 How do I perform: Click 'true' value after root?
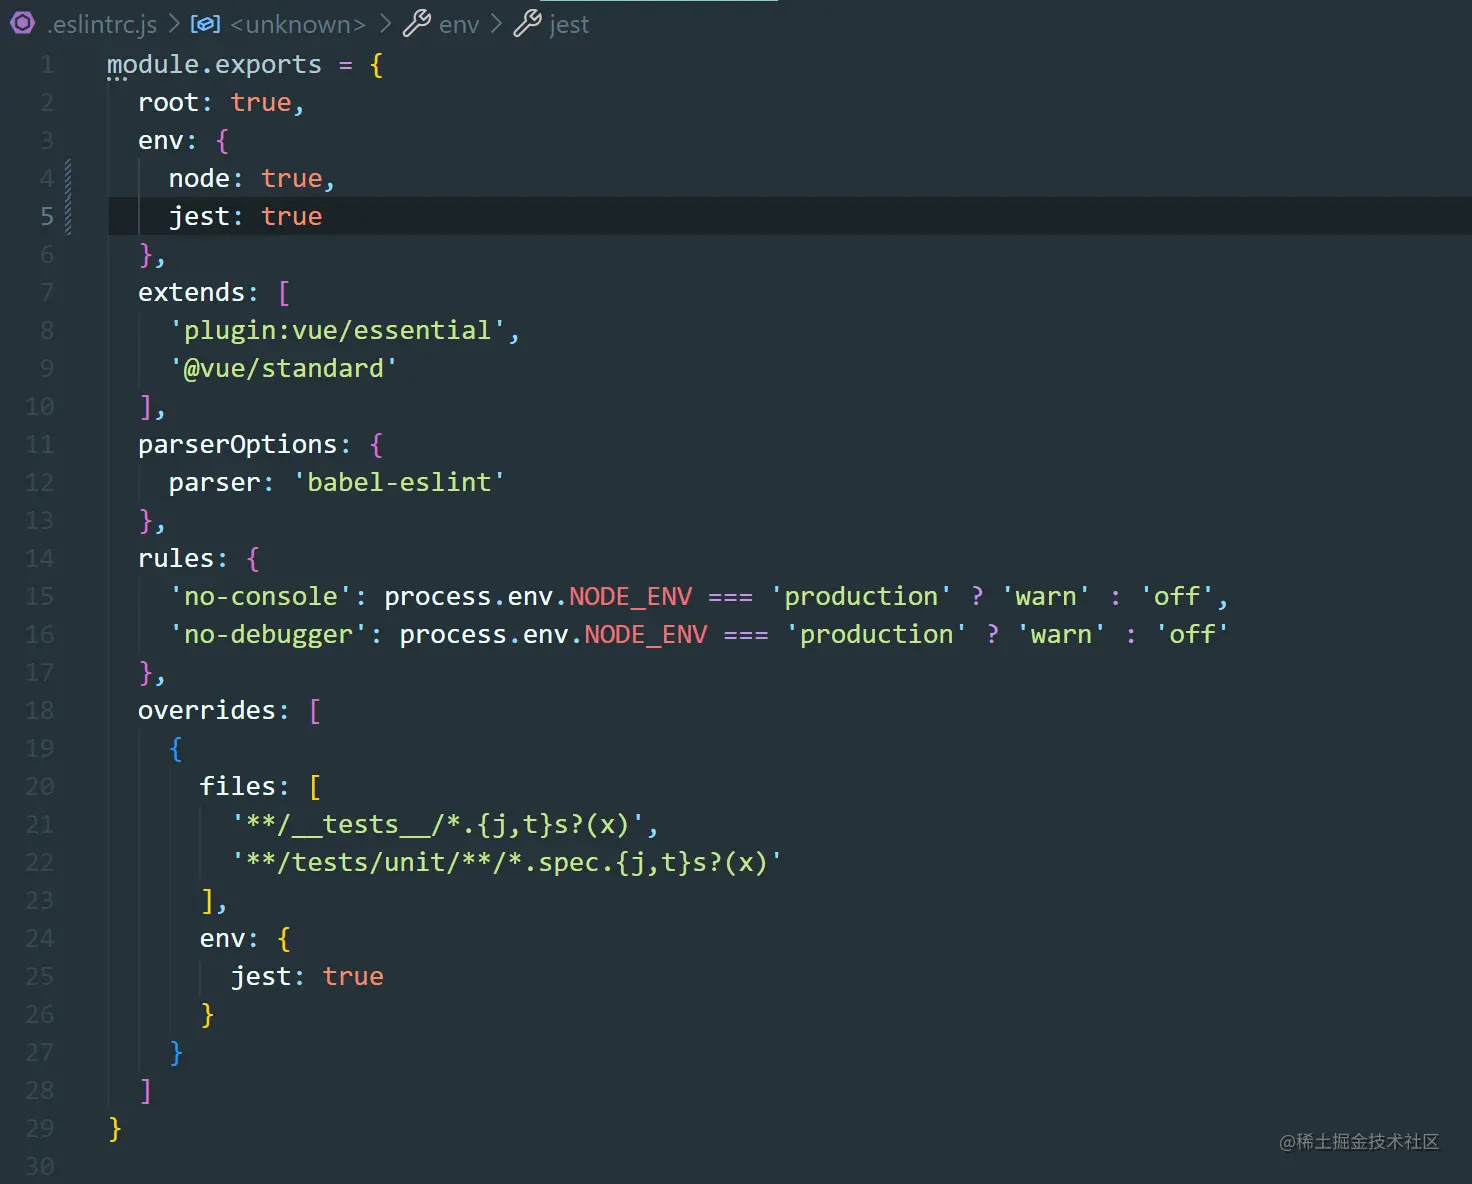[x=261, y=103]
